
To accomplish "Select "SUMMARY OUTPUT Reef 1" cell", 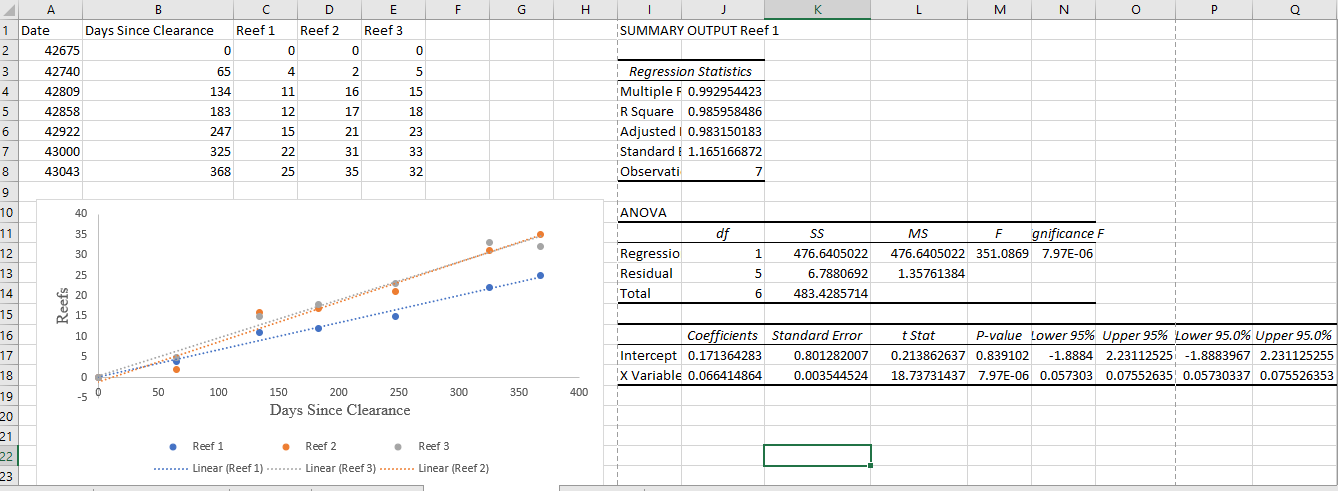I will click(699, 30).
